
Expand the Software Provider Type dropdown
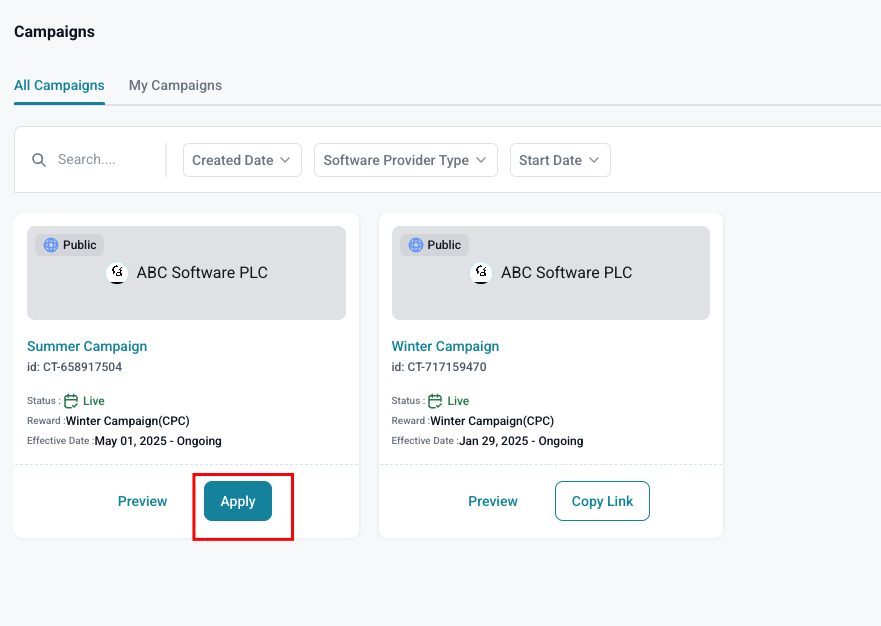tap(405, 160)
